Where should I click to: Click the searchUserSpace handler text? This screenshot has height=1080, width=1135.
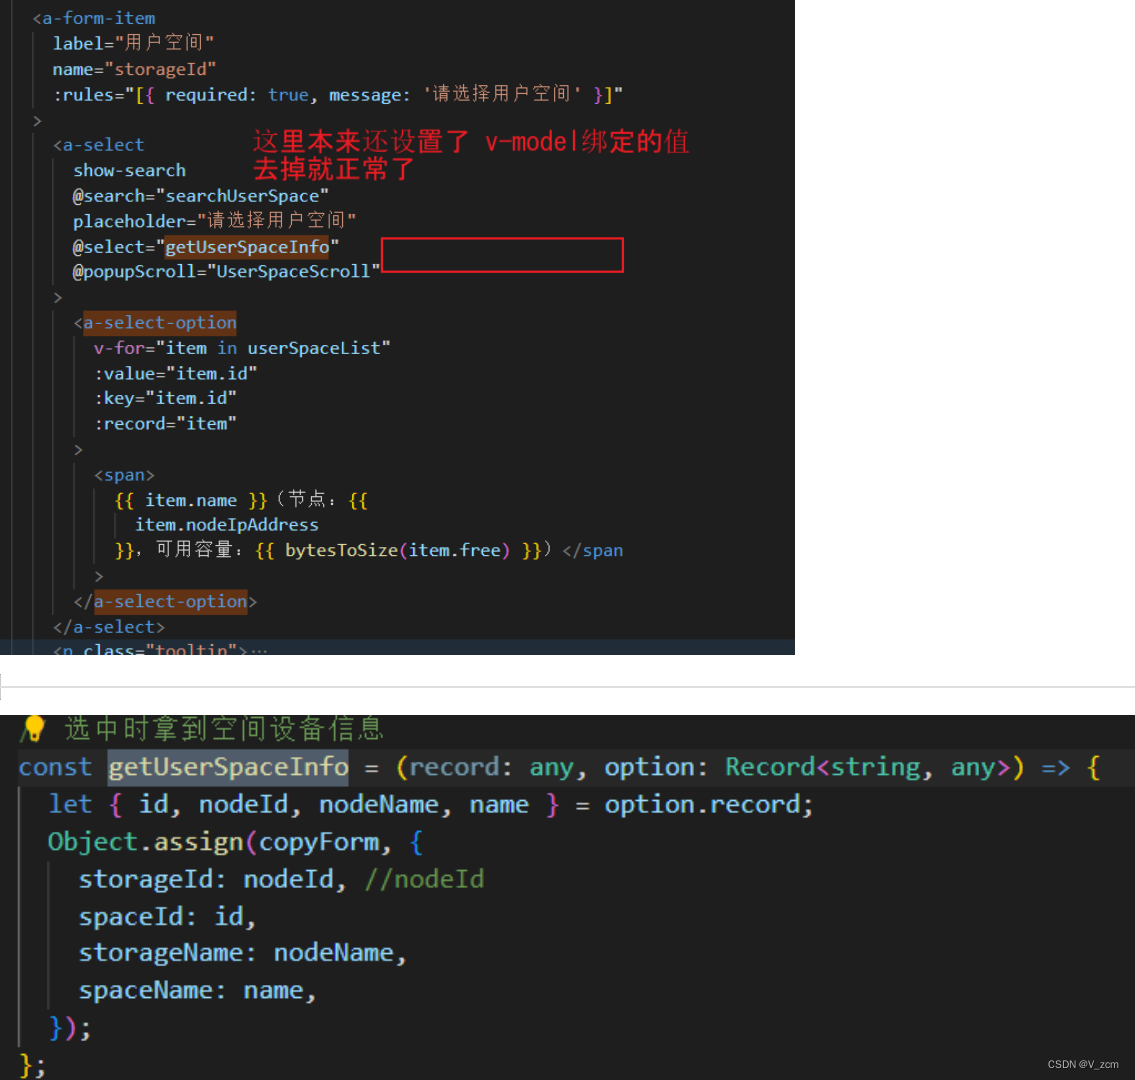coord(245,195)
